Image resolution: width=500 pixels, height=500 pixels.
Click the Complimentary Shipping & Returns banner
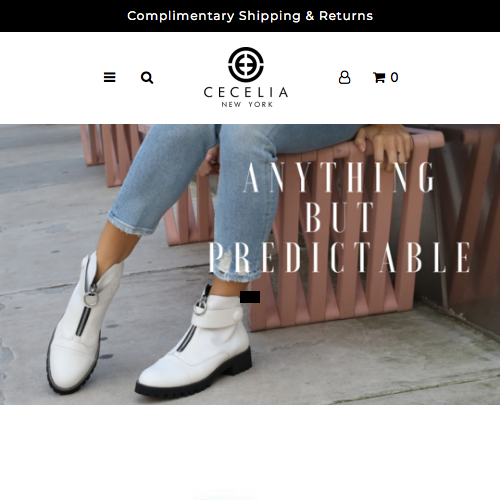(250, 16)
